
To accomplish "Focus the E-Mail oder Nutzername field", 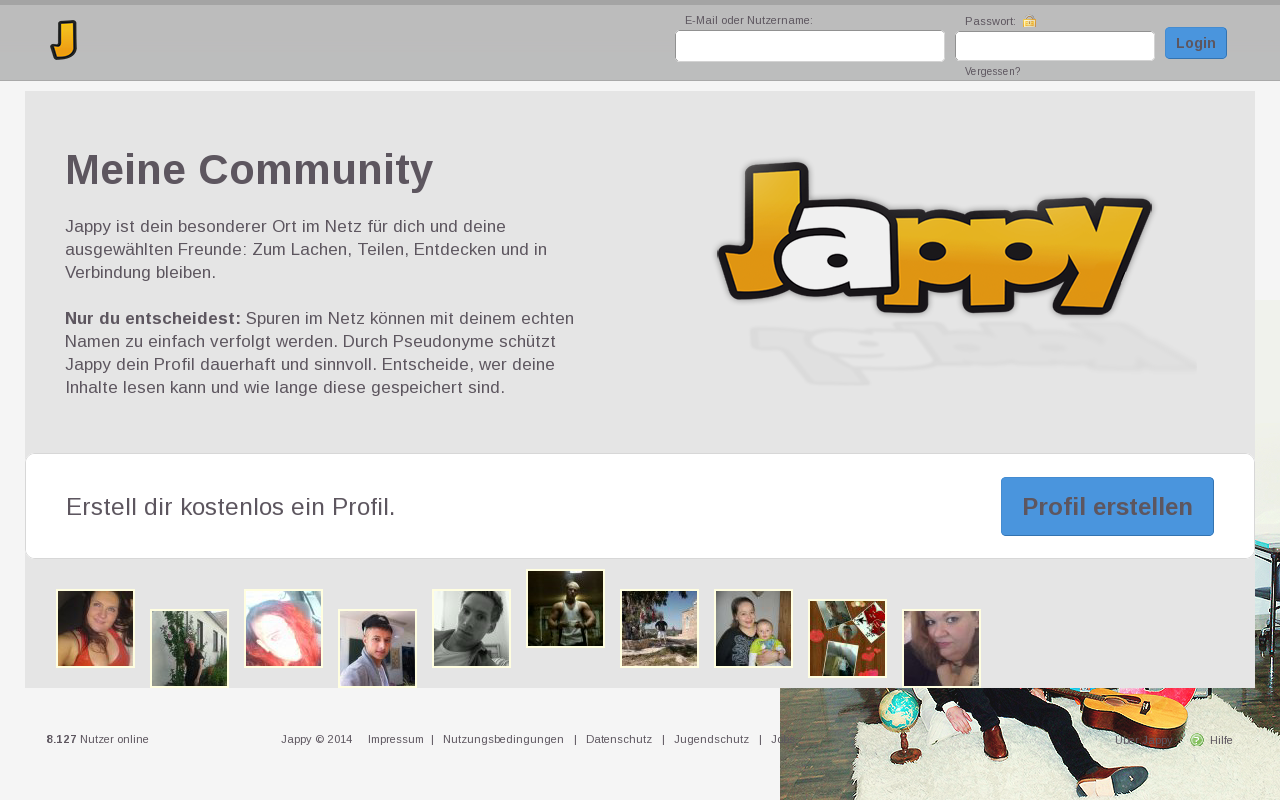I will [x=810, y=46].
